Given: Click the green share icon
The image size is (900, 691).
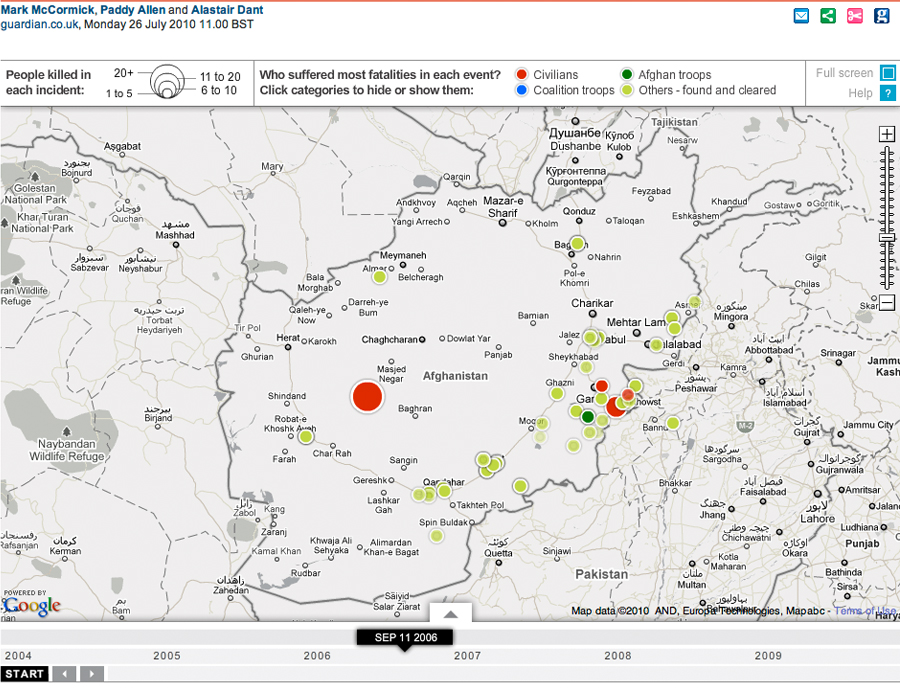Looking at the screenshot, I should tap(828, 15).
